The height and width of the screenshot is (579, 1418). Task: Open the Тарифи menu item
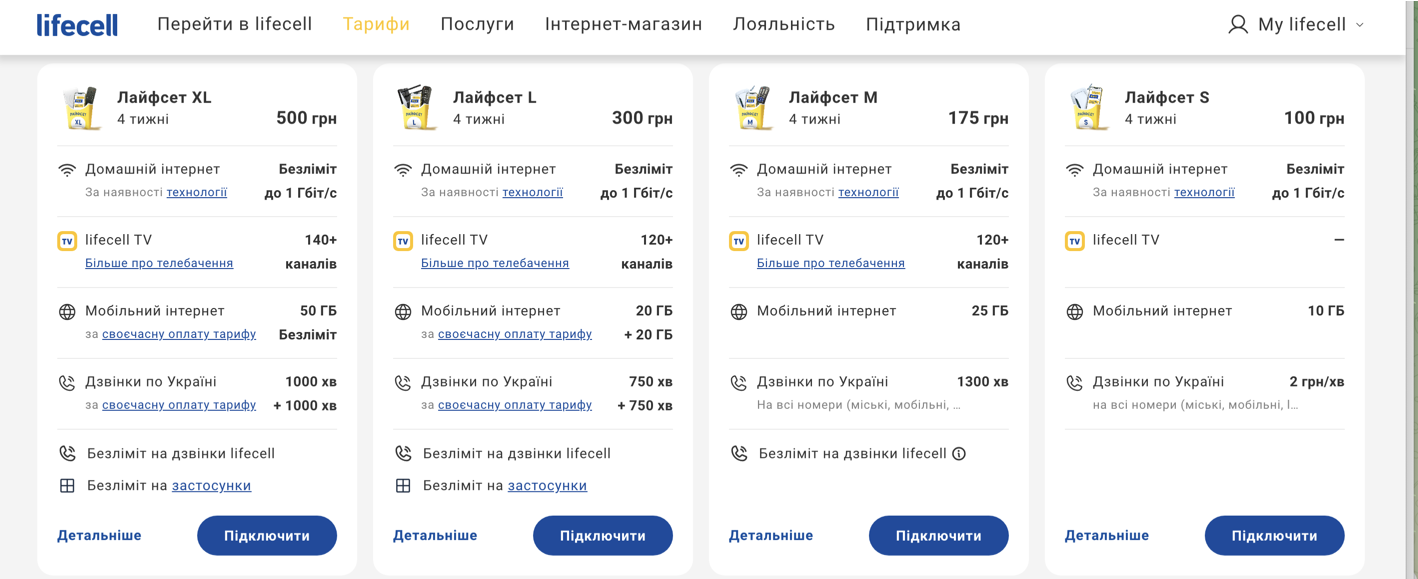376,25
